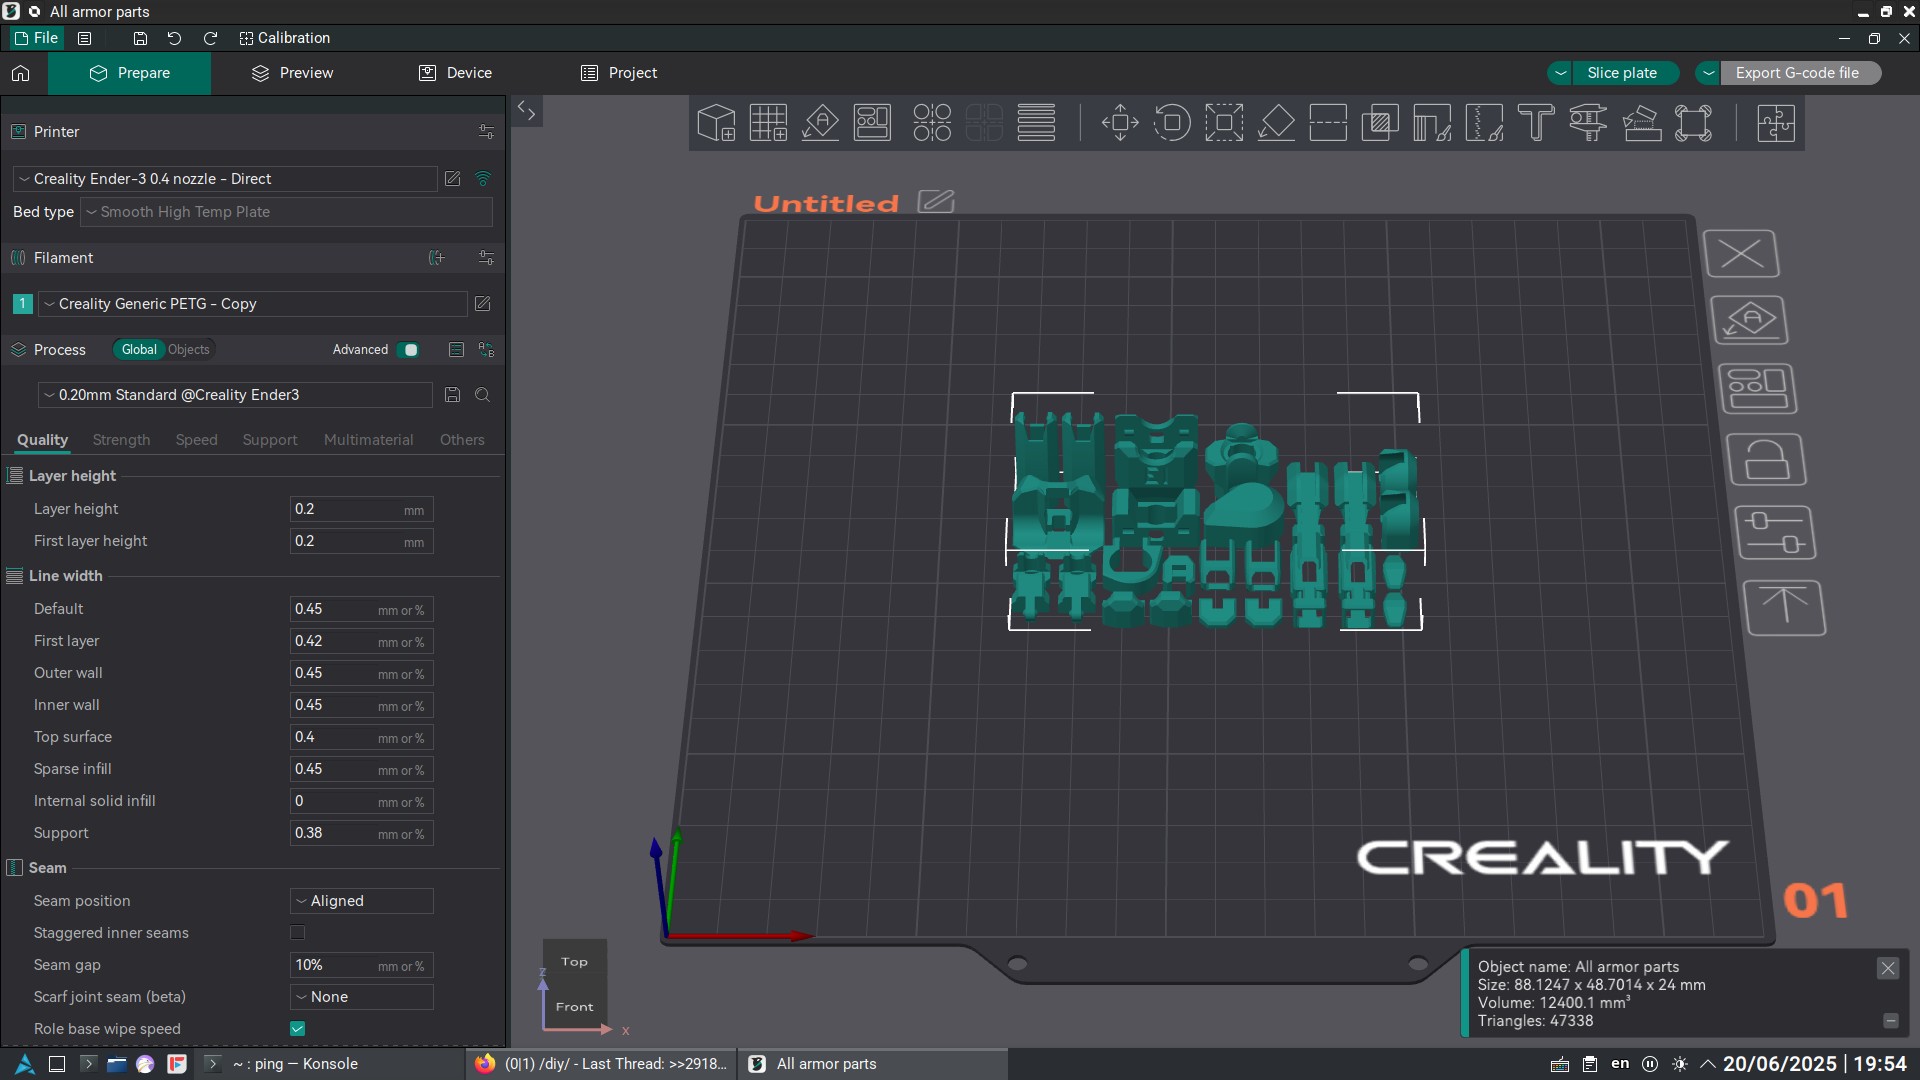This screenshot has height=1080, width=1920.
Task: Open the File menu
Action: pyautogui.click(x=37, y=38)
